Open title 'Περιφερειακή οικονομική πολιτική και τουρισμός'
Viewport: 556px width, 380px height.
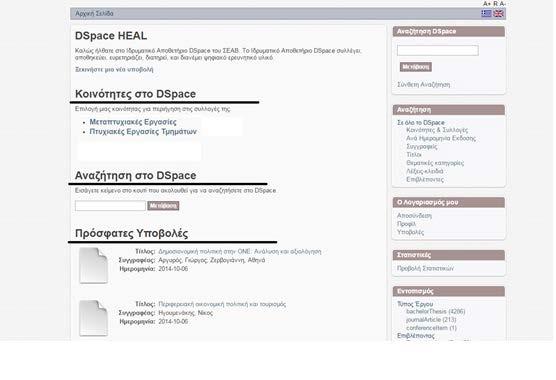222,304
